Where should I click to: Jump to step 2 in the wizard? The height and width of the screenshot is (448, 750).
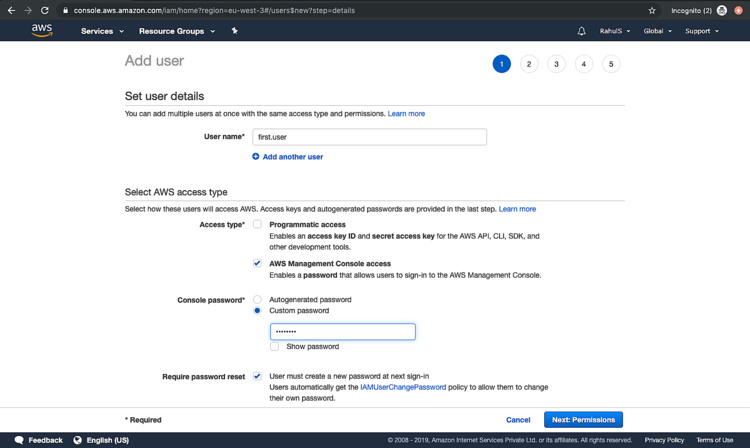(x=529, y=64)
